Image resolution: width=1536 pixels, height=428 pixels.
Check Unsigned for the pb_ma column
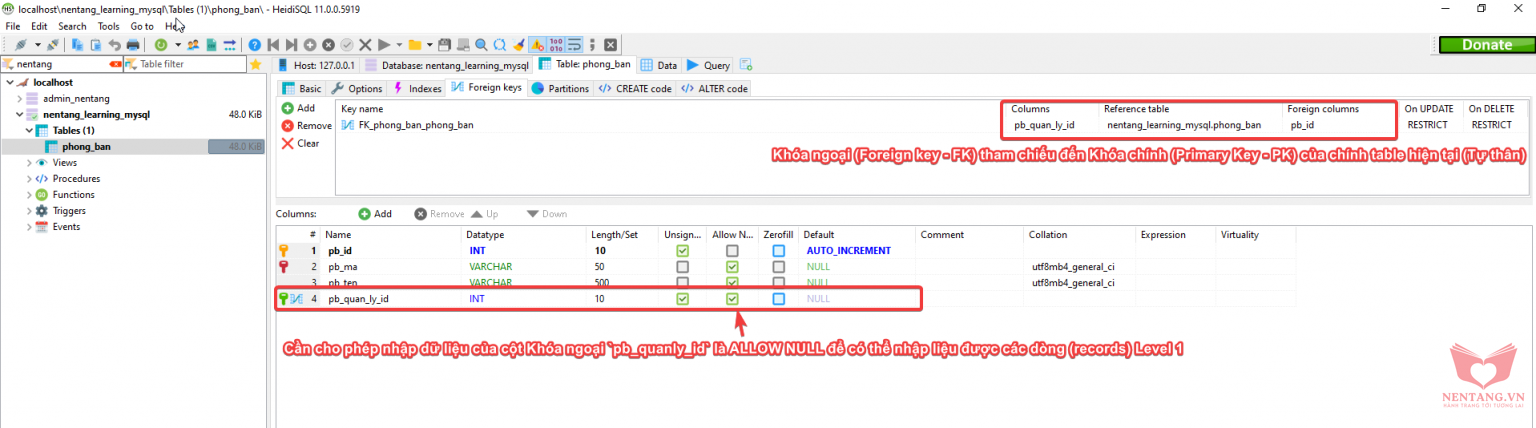pyautogui.click(x=682, y=267)
